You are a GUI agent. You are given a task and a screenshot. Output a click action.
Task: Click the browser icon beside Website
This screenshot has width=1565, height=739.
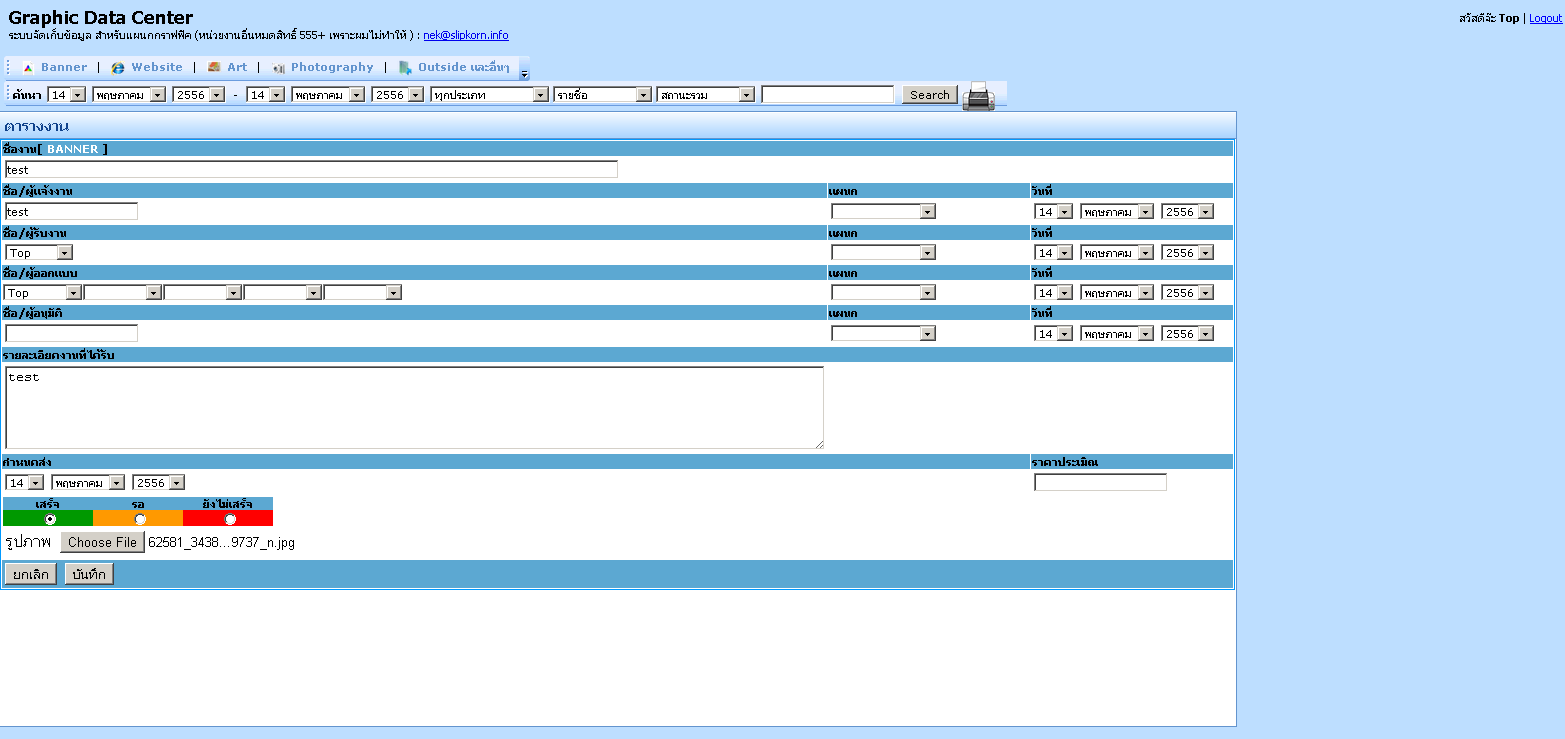pyautogui.click(x=118, y=68)
